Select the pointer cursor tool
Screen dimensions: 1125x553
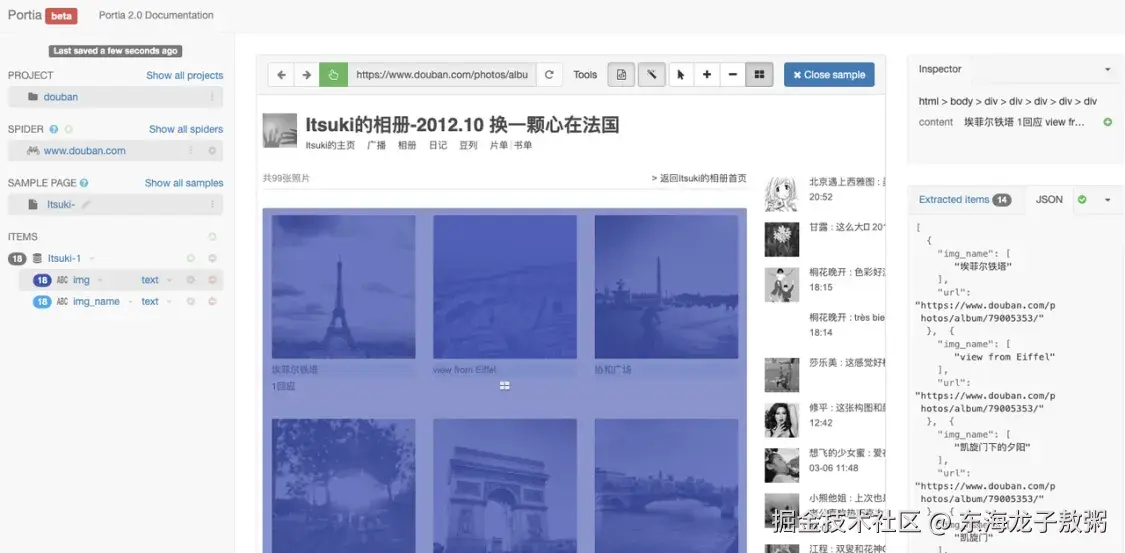[x=681, y=75]
